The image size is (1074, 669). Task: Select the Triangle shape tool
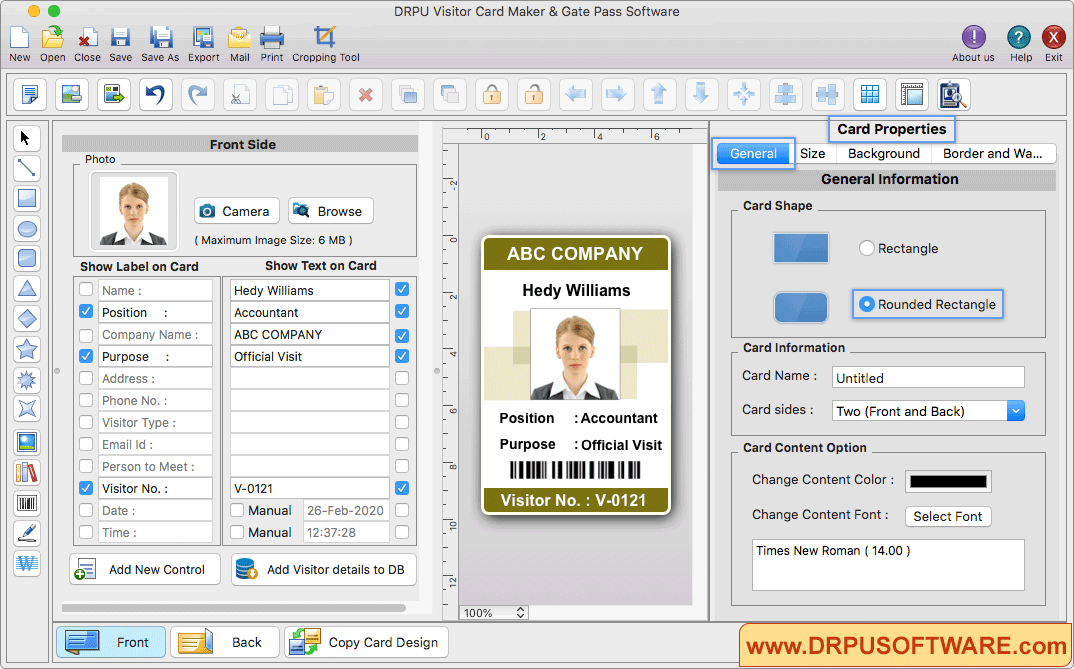(x=27, y=288)
